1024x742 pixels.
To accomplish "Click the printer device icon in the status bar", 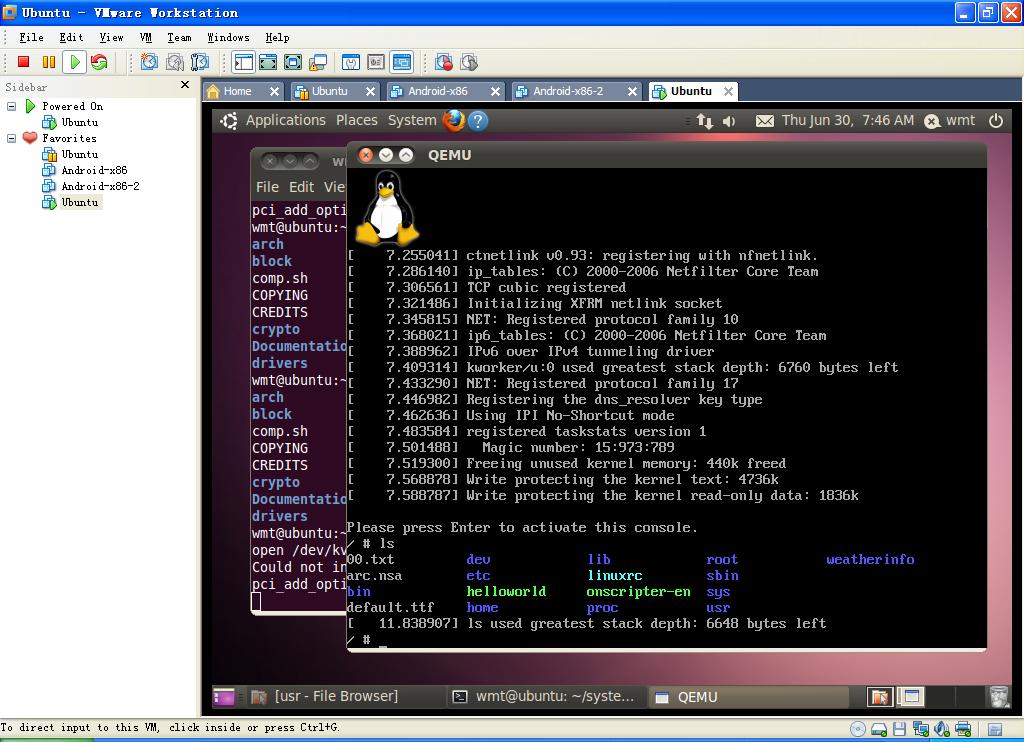I will (963, 729).
